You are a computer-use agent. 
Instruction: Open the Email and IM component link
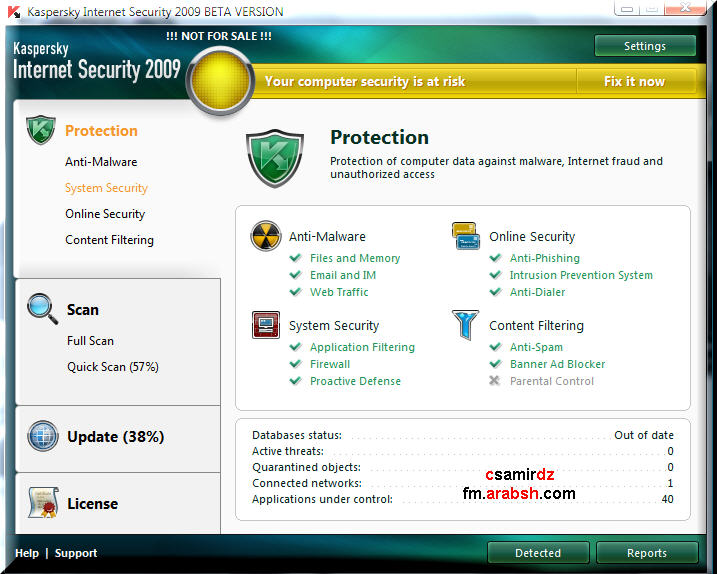343,275
